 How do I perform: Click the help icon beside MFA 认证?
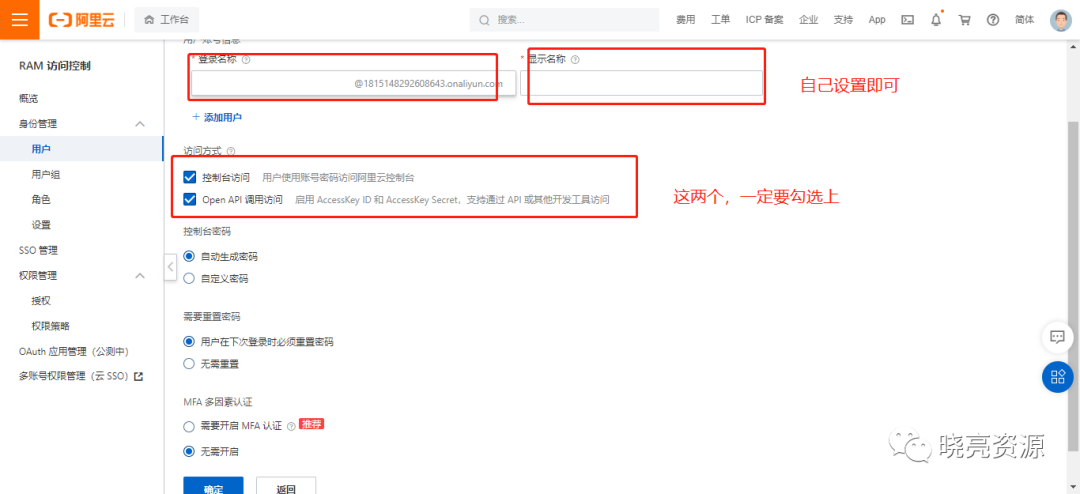coord(291,426)
